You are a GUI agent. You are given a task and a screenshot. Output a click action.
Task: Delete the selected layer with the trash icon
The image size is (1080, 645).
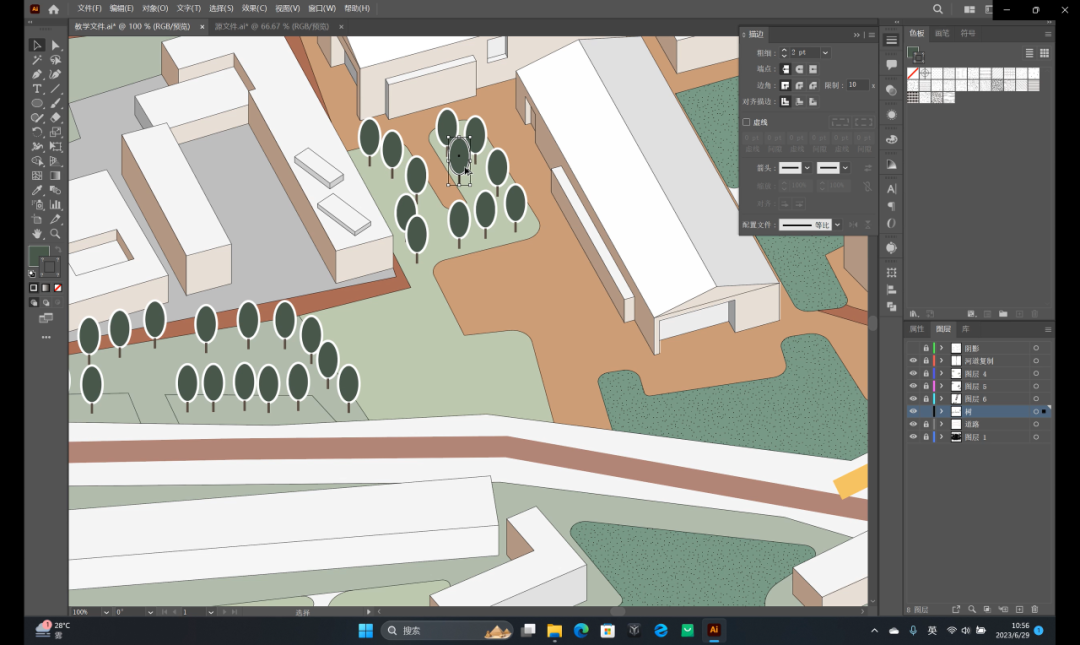1035,609
